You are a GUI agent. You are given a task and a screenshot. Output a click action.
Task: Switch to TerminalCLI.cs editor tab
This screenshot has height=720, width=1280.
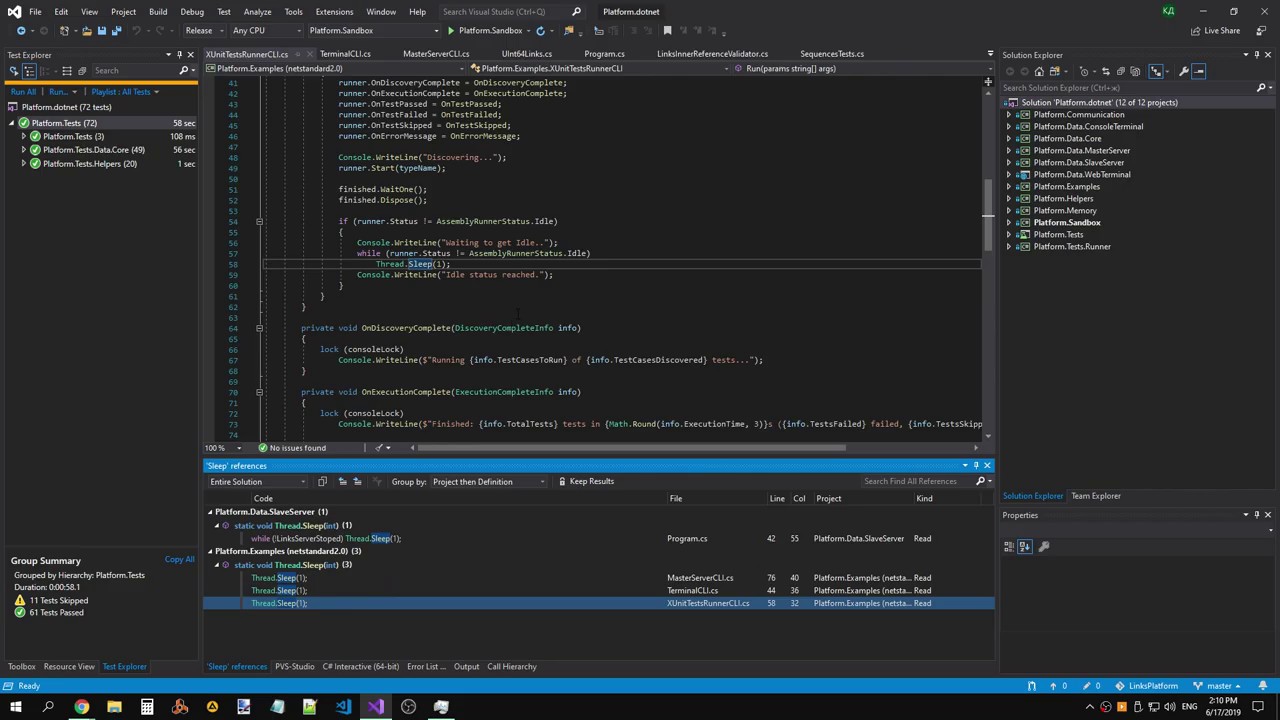345,54
